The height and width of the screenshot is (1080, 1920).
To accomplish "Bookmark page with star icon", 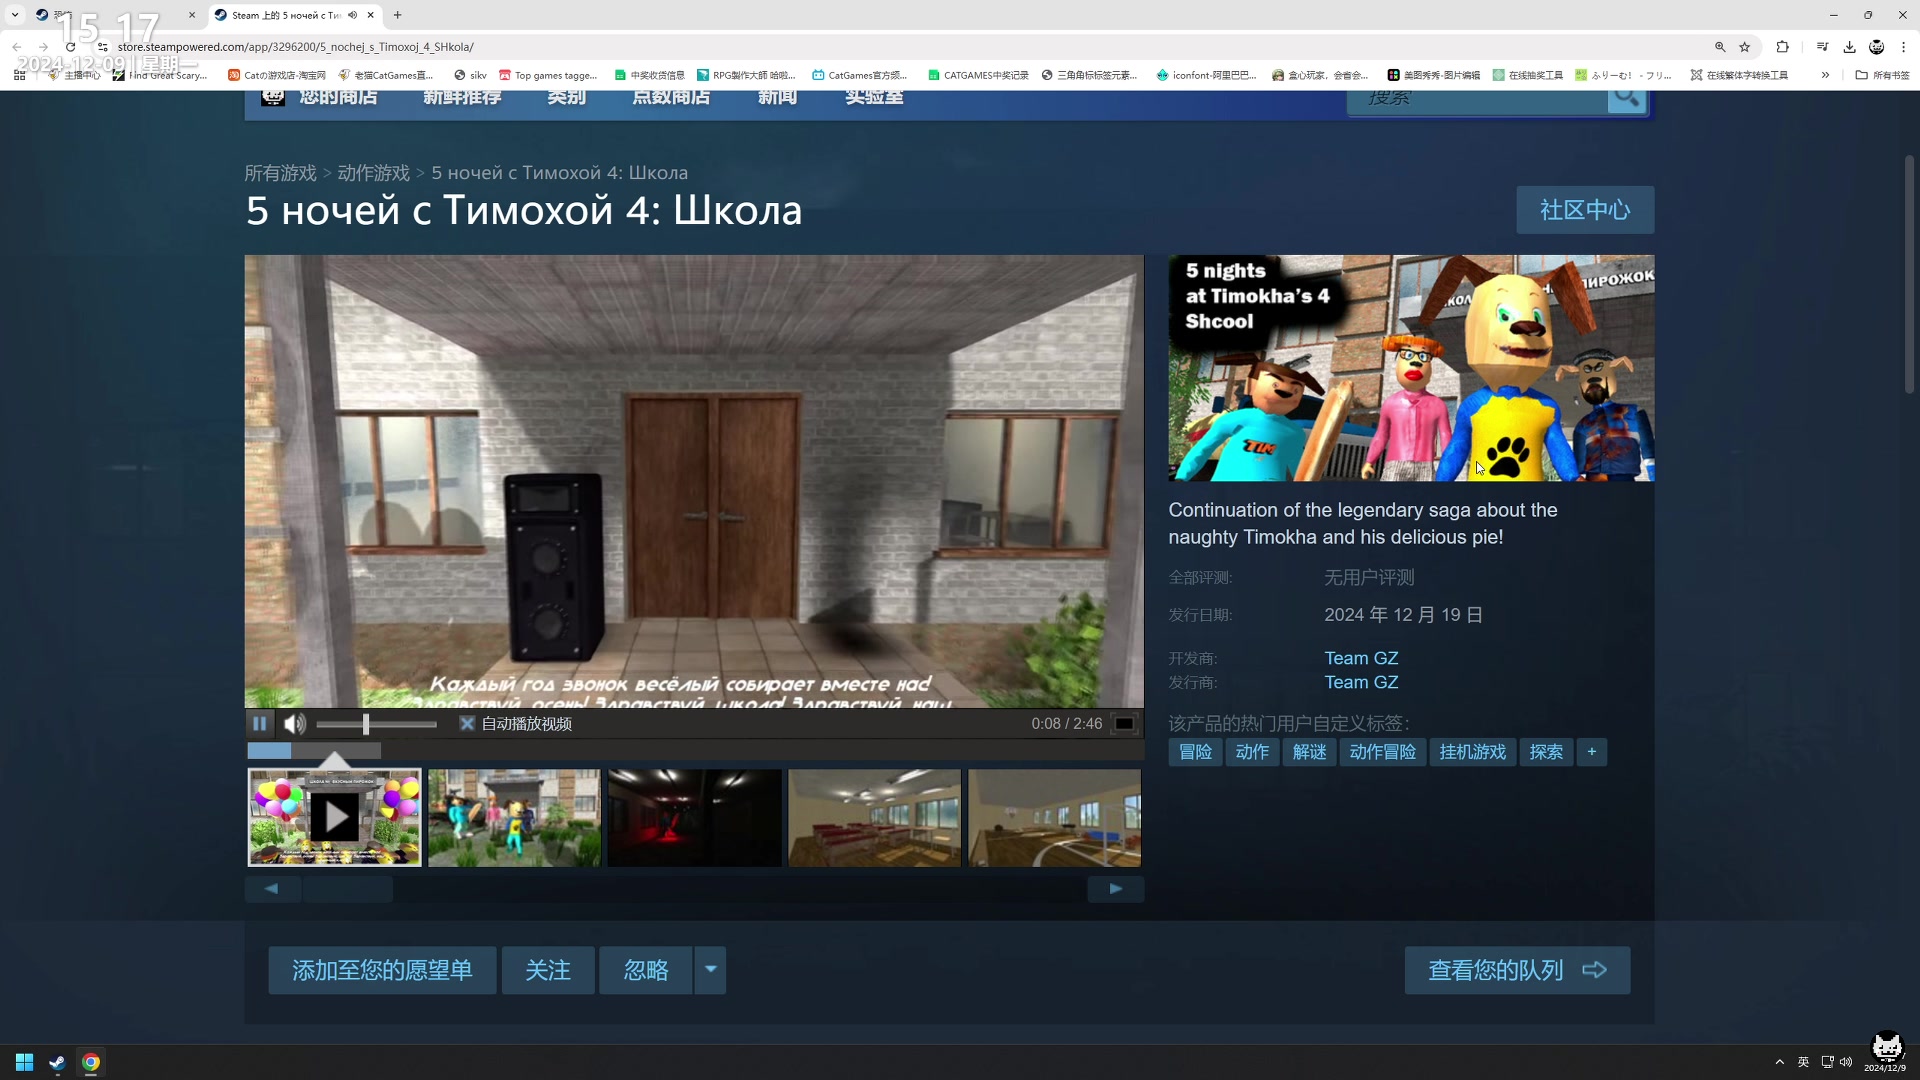I will (1745, 47).
